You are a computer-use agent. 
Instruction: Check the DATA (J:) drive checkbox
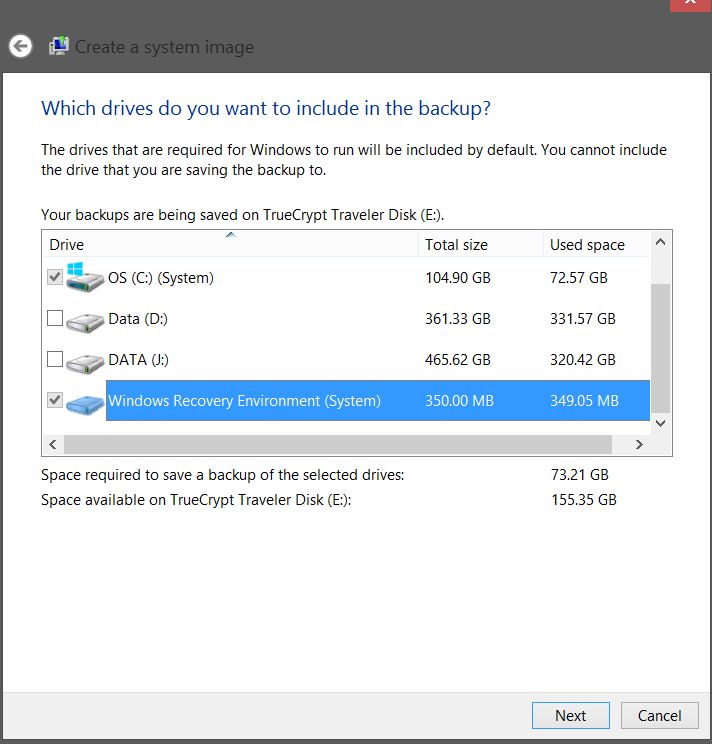(x=55, y=359)
